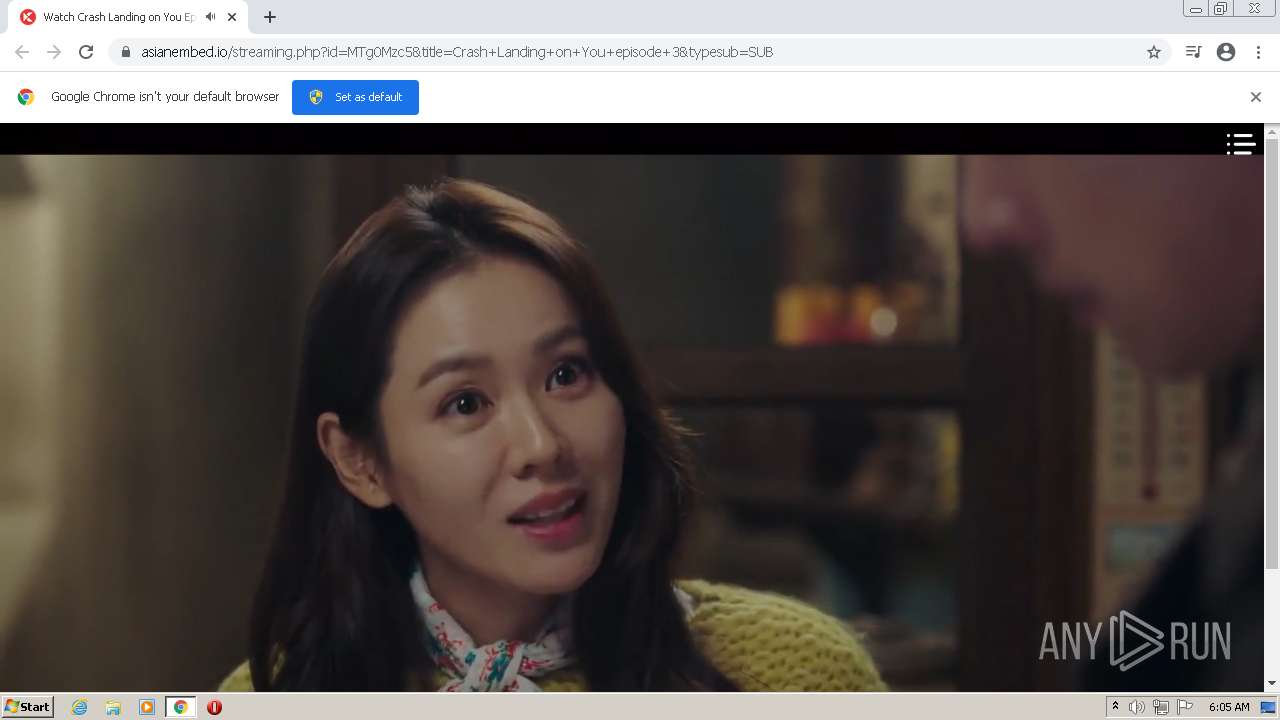Switch to Chrome taskbar button
The image size is (1280, 720).
coord(181,707)
